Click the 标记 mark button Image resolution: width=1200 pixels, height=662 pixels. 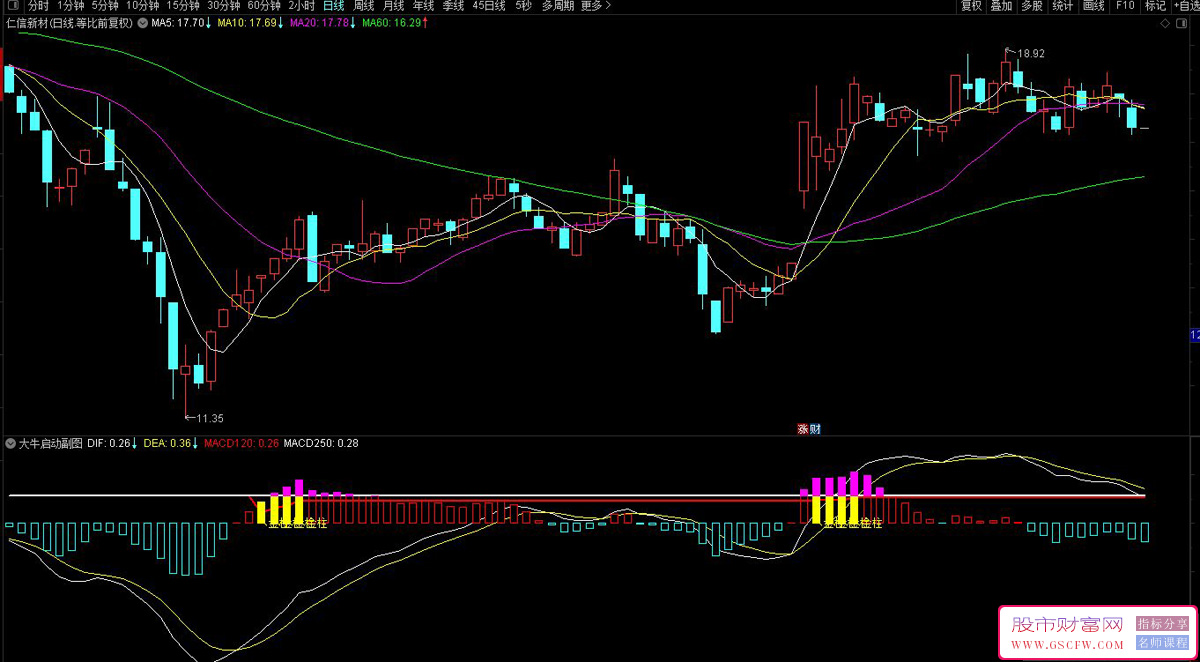tap(1156, 6)
